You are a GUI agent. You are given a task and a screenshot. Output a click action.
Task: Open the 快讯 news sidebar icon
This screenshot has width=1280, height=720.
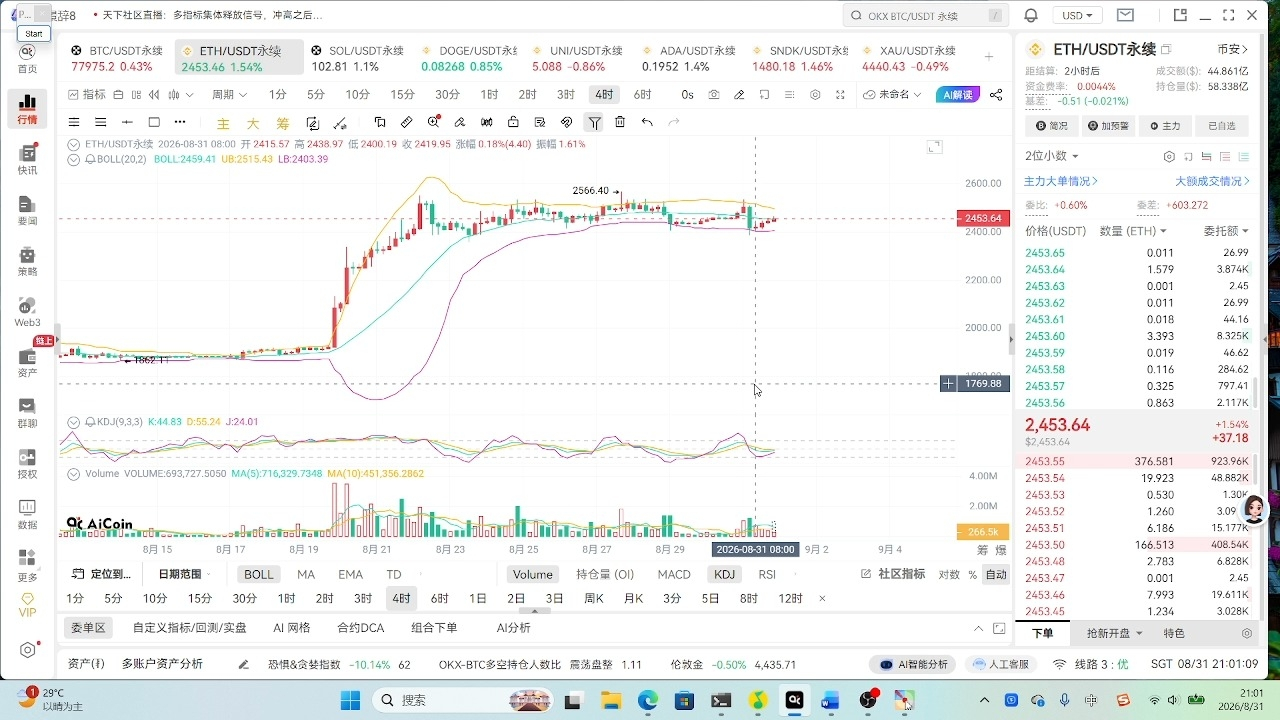[27, 160]
